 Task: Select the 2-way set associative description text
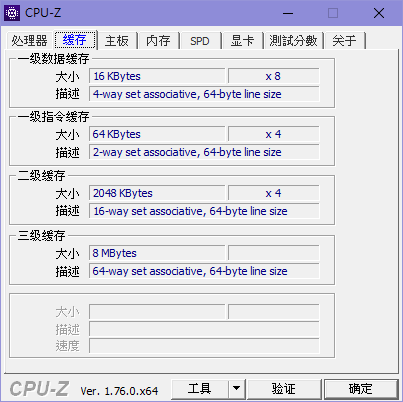187,152
